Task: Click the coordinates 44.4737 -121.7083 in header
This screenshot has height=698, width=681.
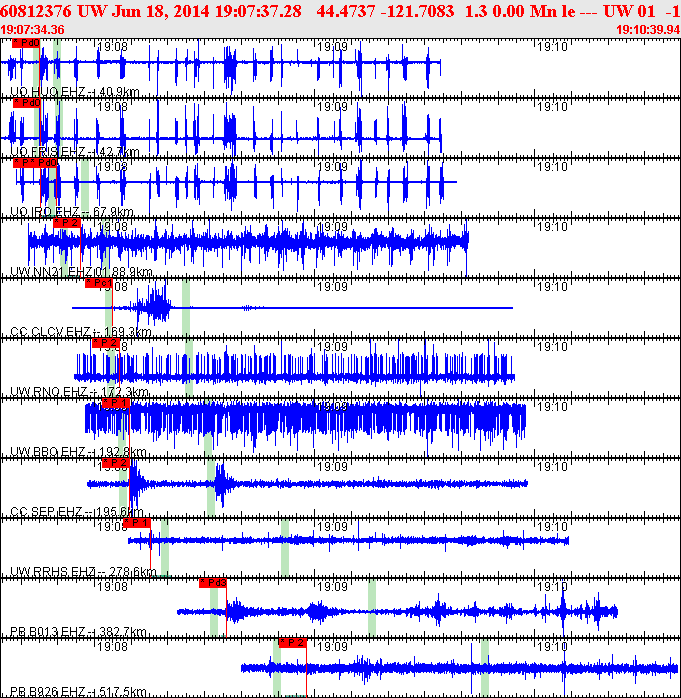Action: coord(385,12)
